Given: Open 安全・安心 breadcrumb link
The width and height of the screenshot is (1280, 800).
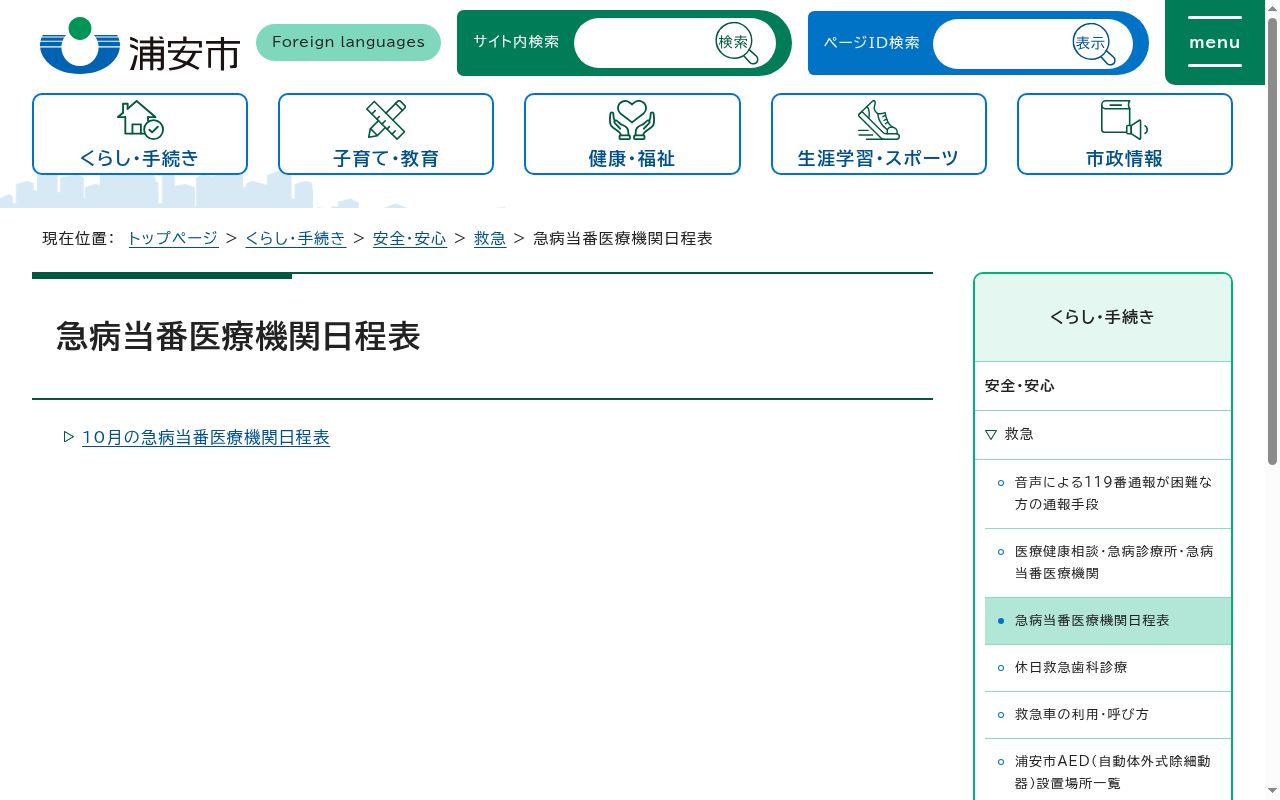Looking at the screenshot, I should pyautogui.click(x=410, y=238).
